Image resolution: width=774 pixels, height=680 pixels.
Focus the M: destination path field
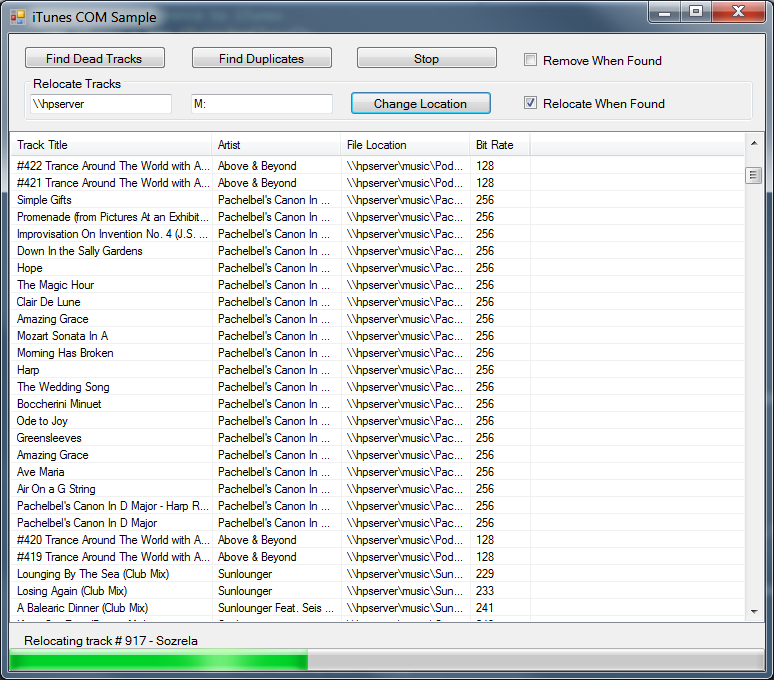pyautogui.click(x=262, y=104)
